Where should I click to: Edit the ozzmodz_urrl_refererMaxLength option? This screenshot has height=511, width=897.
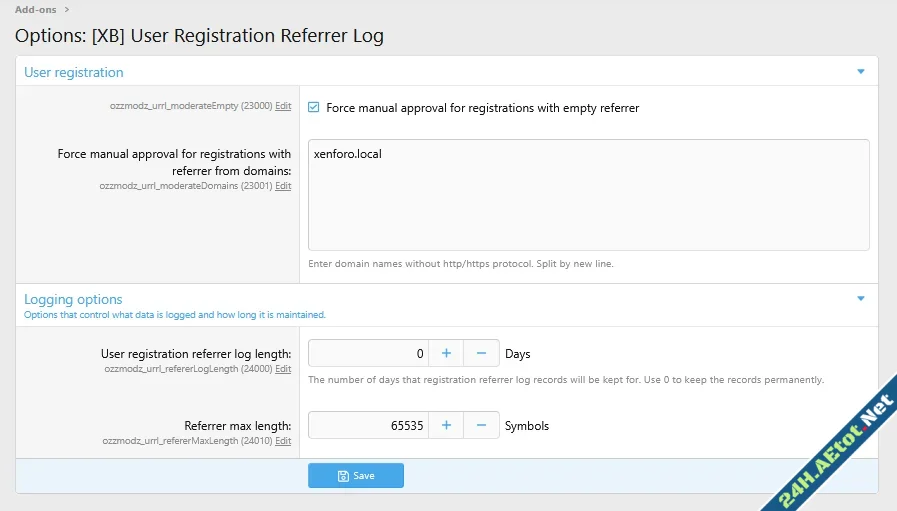283,441
